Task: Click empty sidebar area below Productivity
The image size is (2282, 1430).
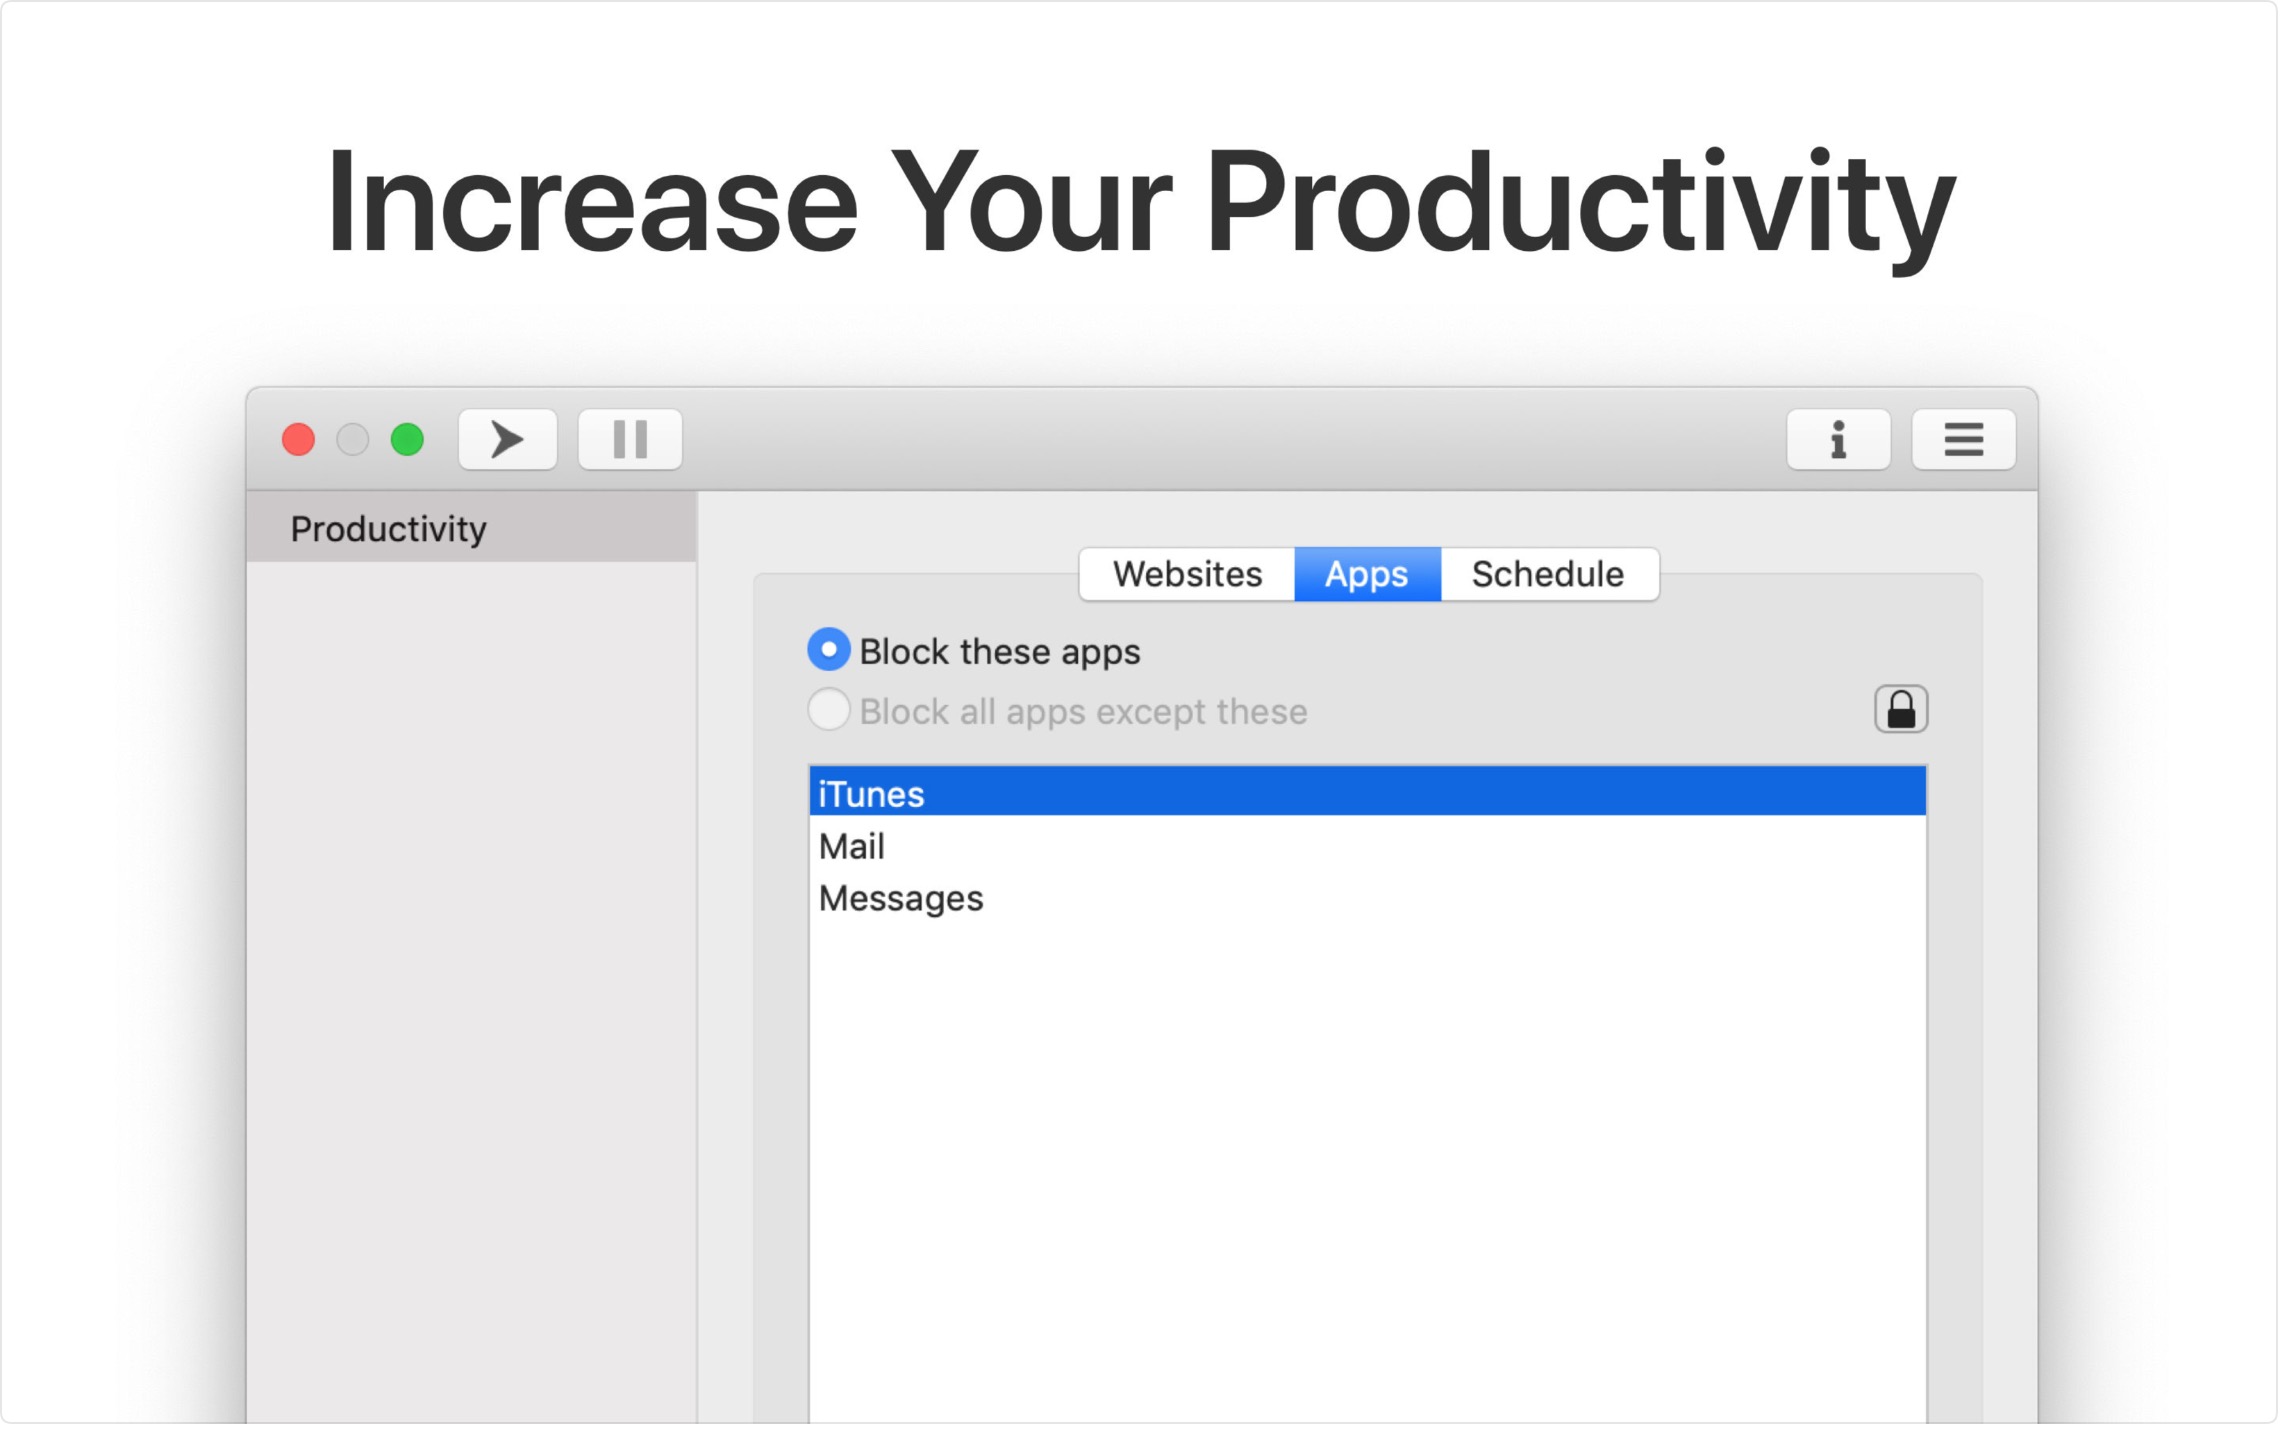Action: point(472,950)
